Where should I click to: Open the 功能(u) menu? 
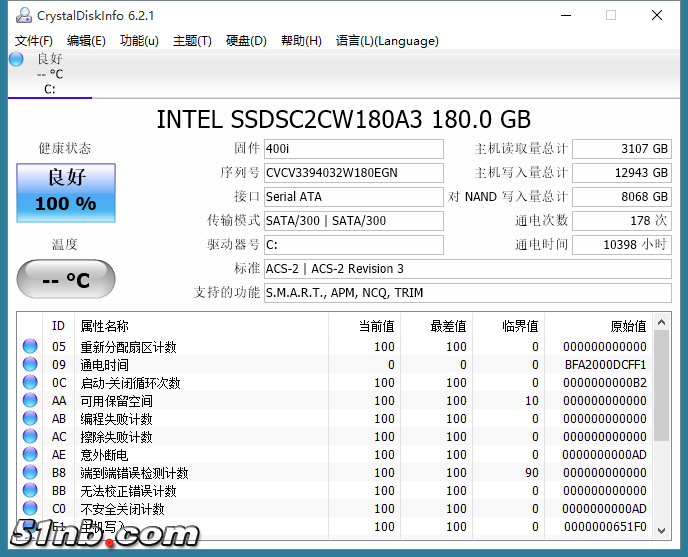tap(139, 41)
